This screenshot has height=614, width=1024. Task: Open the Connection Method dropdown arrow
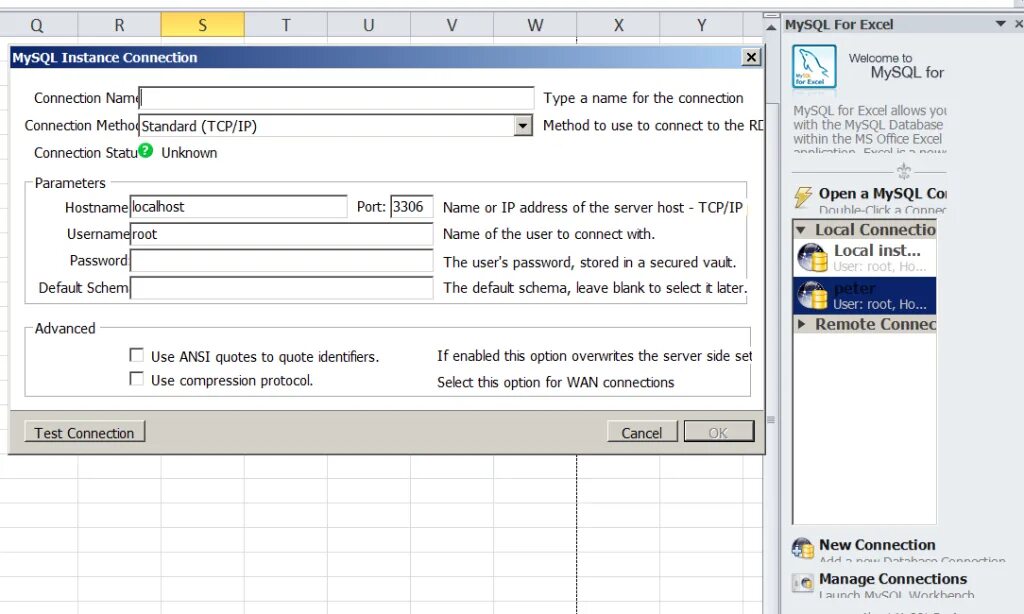(523, 125)
